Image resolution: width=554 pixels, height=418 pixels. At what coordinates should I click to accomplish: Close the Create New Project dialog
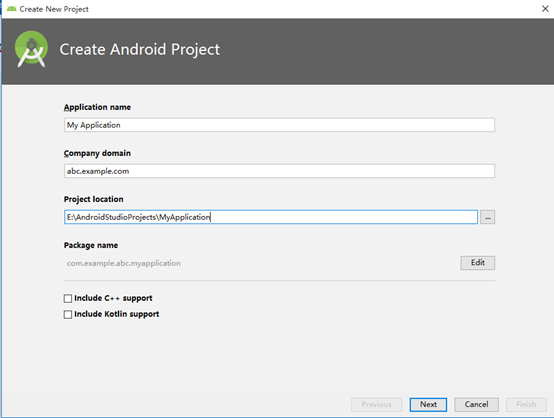545,9
